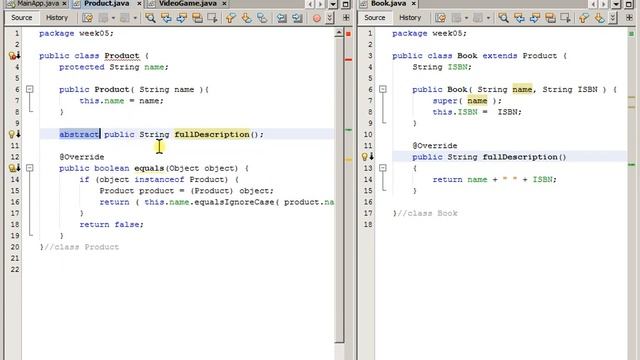Click Find Next Occurrence in Product.java toolbar
Image resolution: width=640 pixels, height=360 pixels.
pyautogui.click(x=182, y=18)
